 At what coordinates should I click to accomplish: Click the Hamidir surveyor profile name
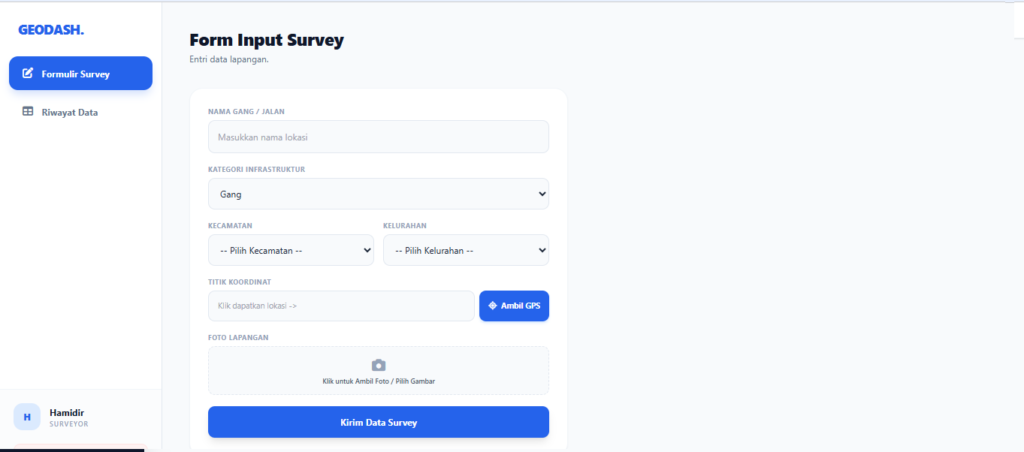[67, 413]
